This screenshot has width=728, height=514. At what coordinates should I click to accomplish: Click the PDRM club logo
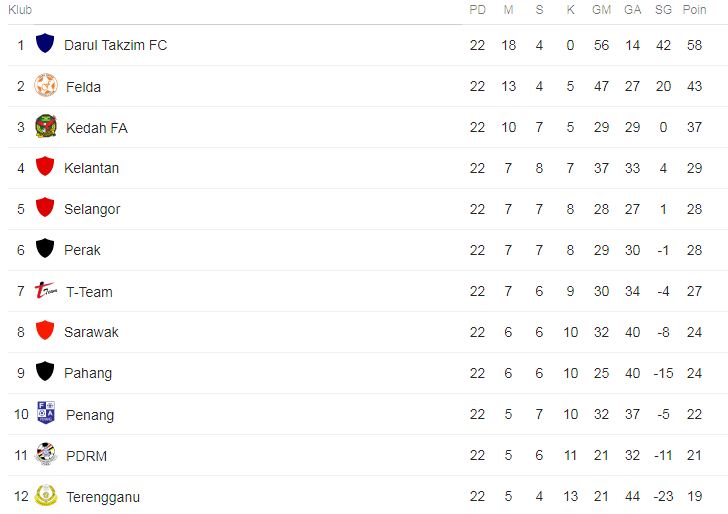(46, 455)
